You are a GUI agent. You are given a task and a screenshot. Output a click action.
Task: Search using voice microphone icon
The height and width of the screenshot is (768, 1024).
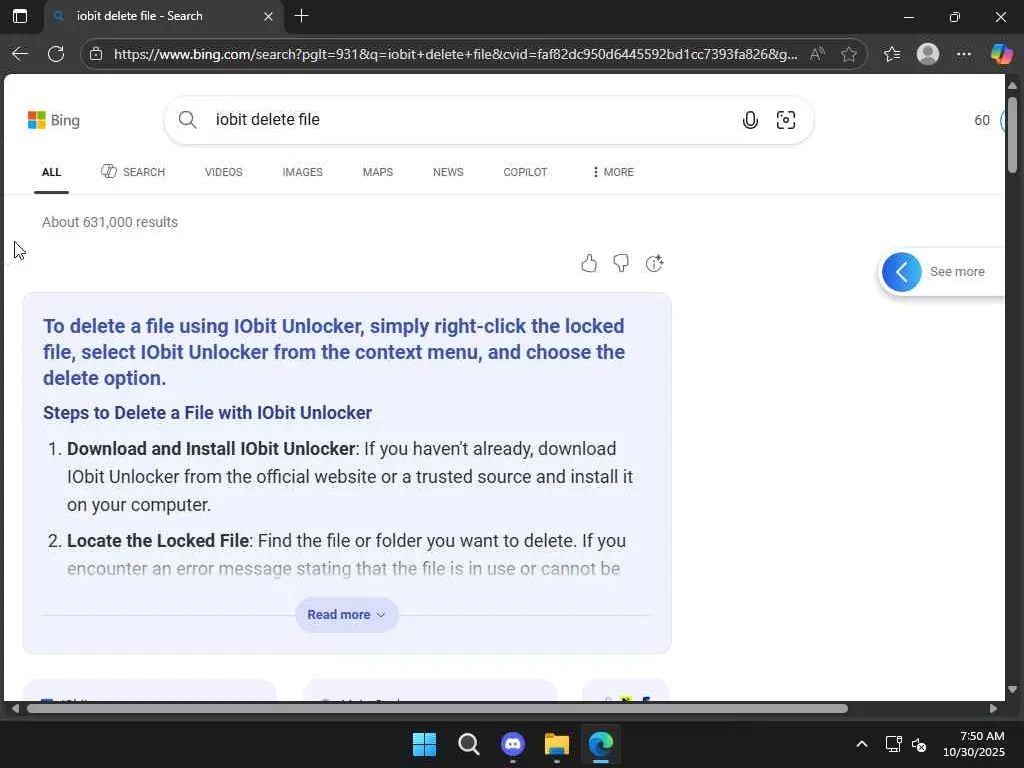point(750,120)
